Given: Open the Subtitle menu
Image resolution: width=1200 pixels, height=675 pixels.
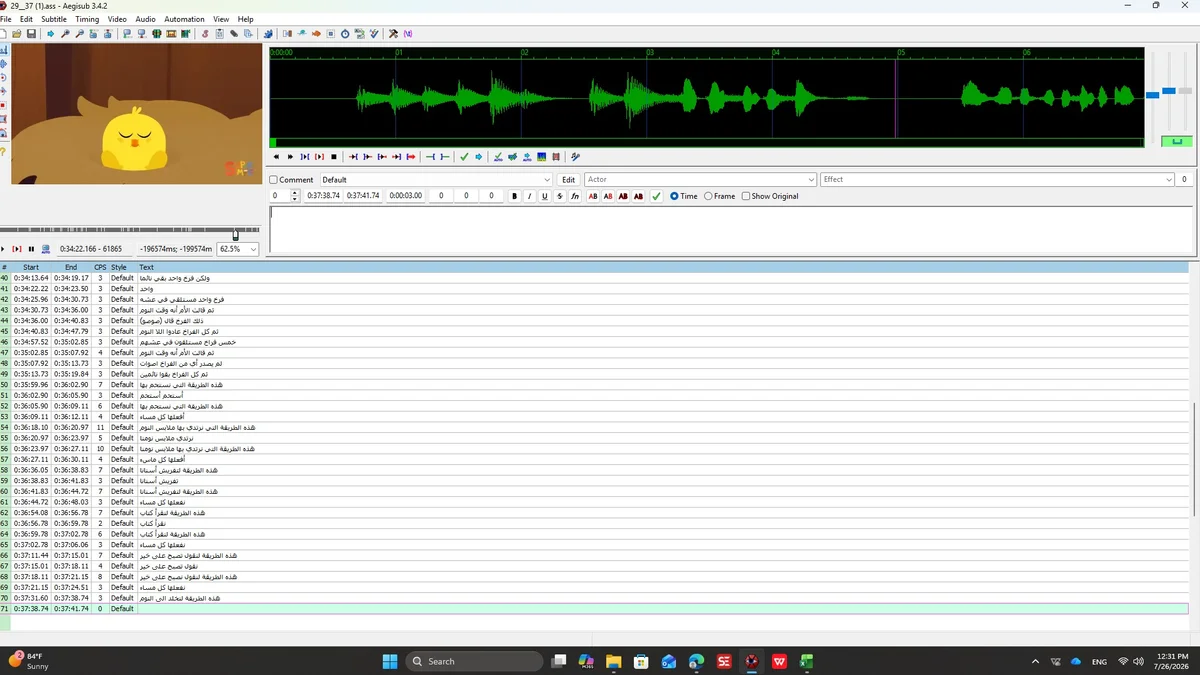Looking at the screenshot, I should click(x=54, y=19).
